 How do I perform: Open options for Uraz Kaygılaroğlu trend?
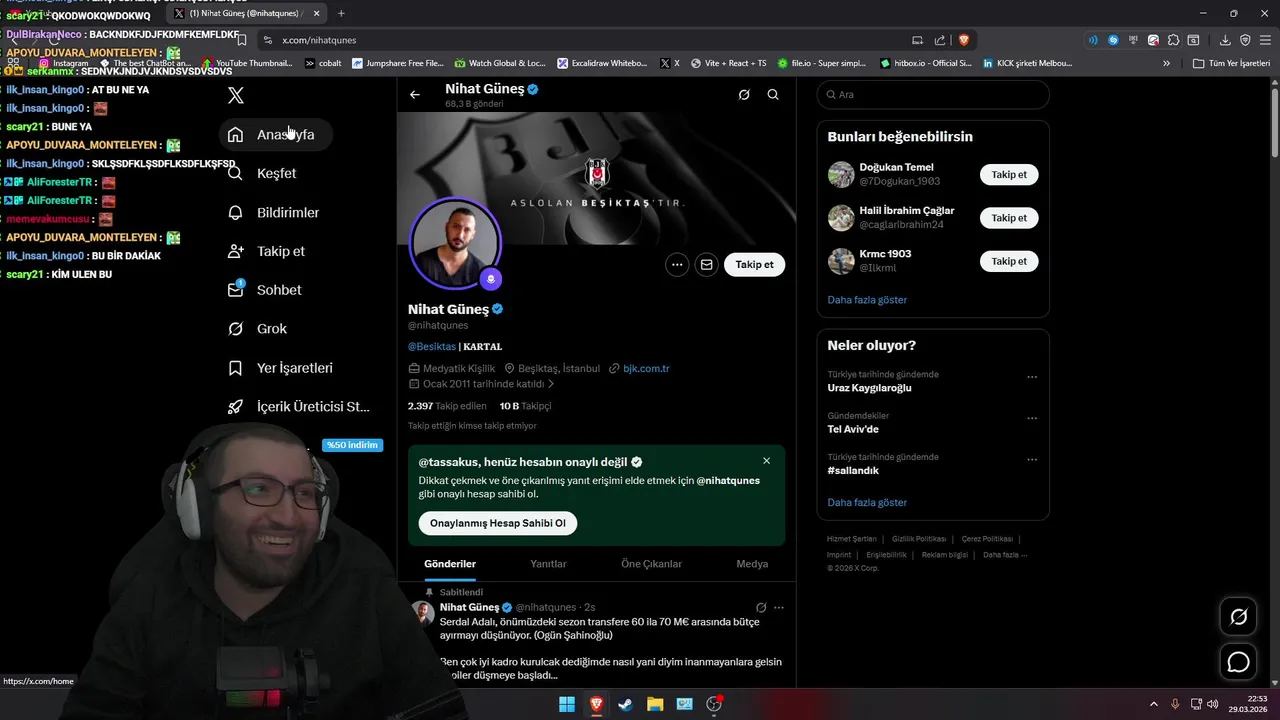click(x=1032, y=377)
